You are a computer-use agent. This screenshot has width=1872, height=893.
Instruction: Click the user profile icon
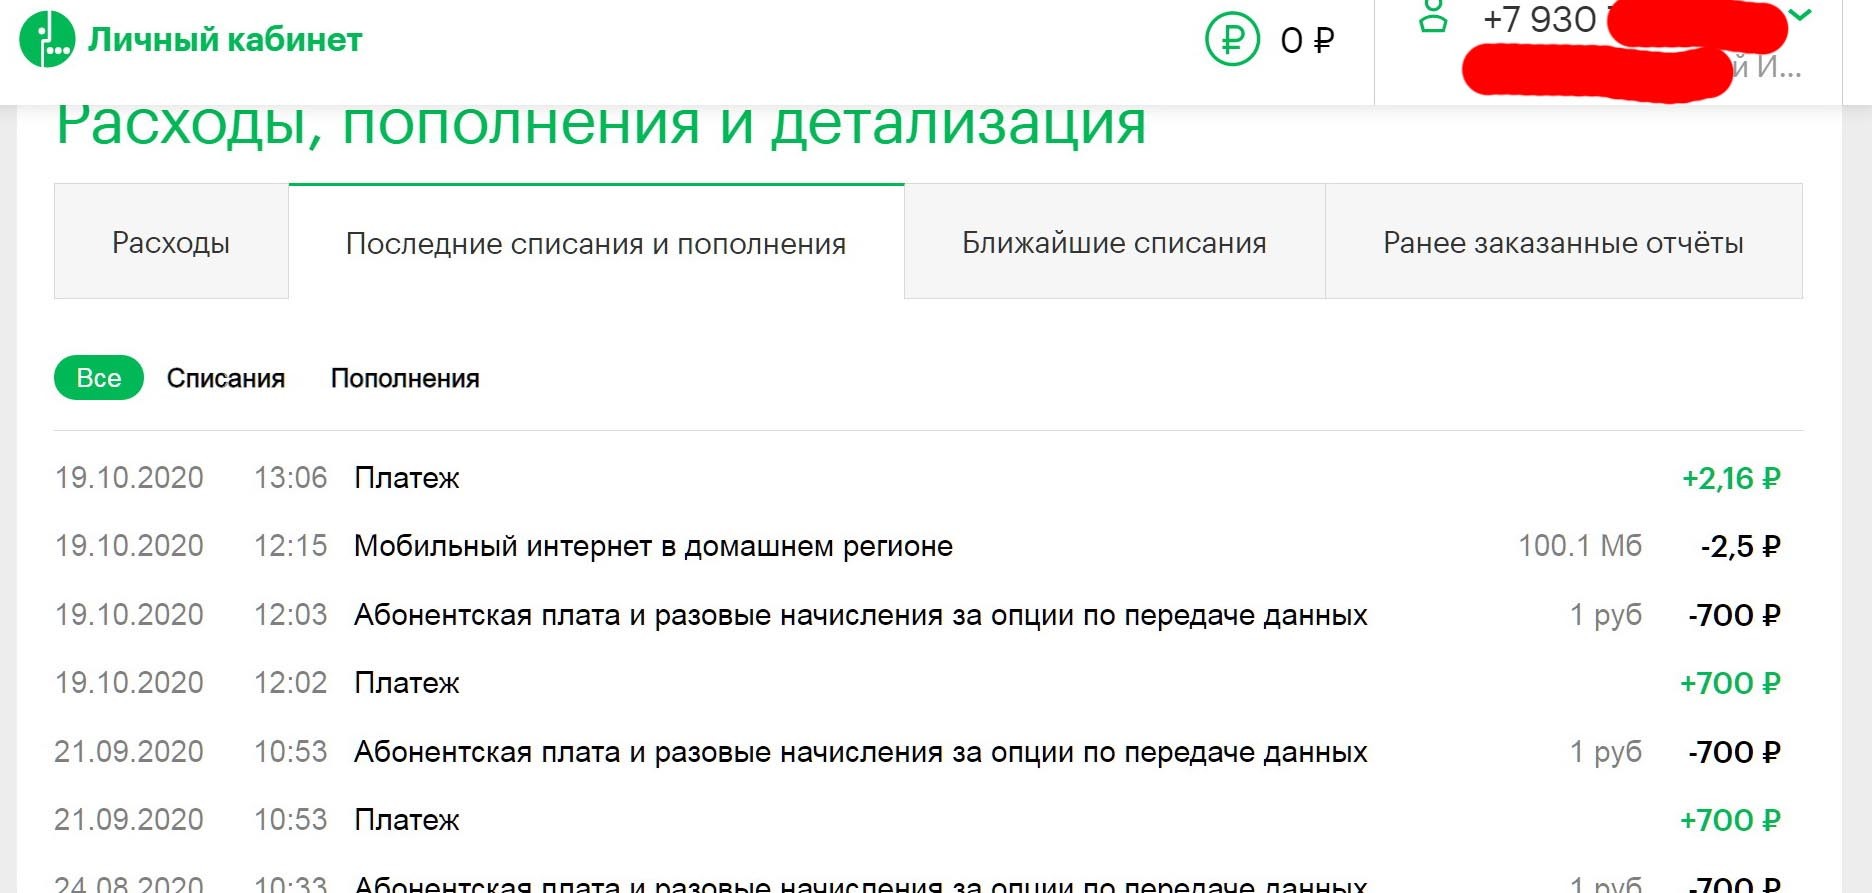point(1433,16)
